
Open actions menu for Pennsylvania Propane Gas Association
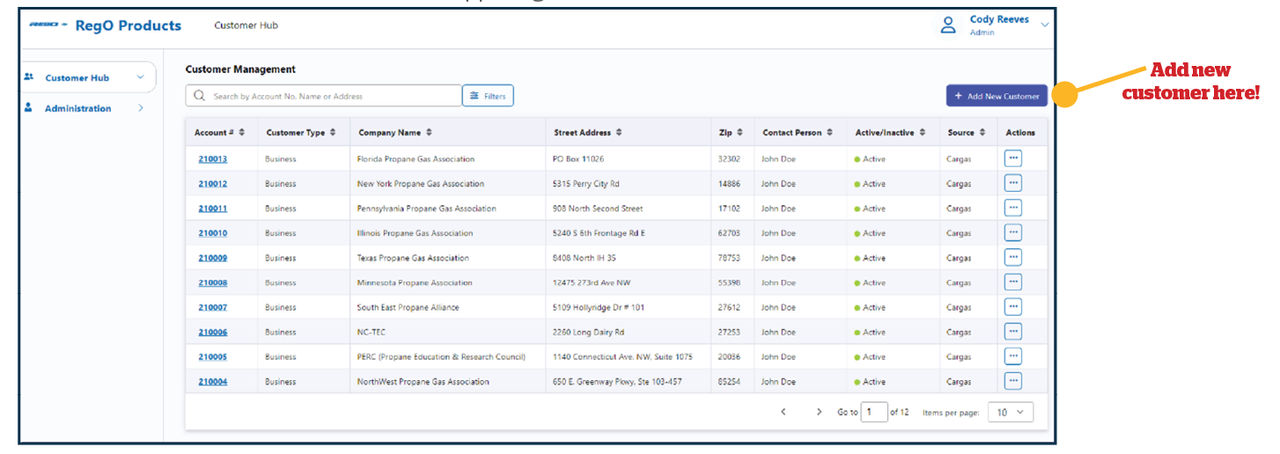(1013, 208)
